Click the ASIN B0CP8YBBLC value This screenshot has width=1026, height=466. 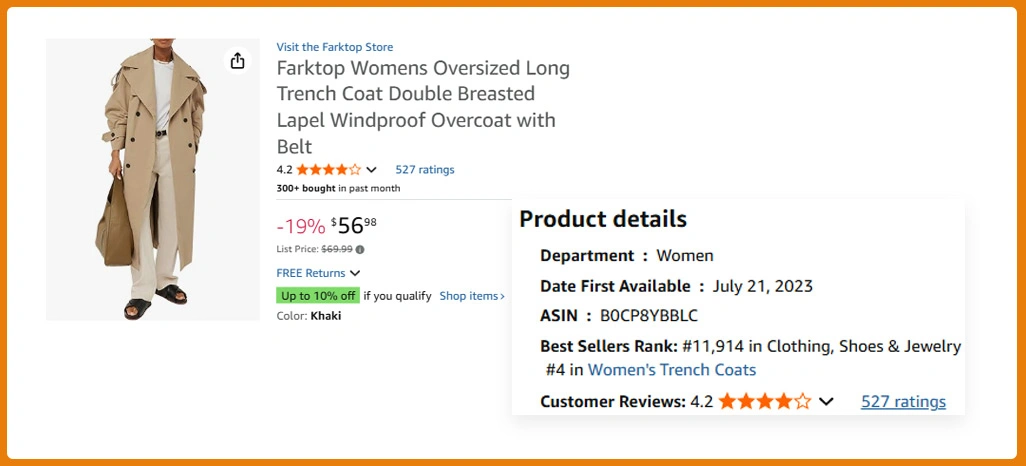tap(648, 316)
